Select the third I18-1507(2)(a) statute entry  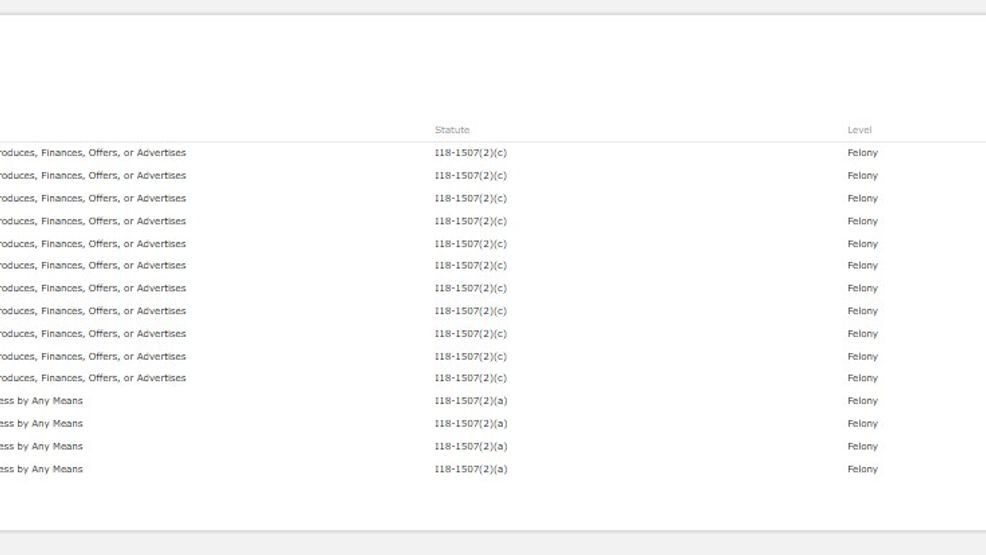coord(470,446)
